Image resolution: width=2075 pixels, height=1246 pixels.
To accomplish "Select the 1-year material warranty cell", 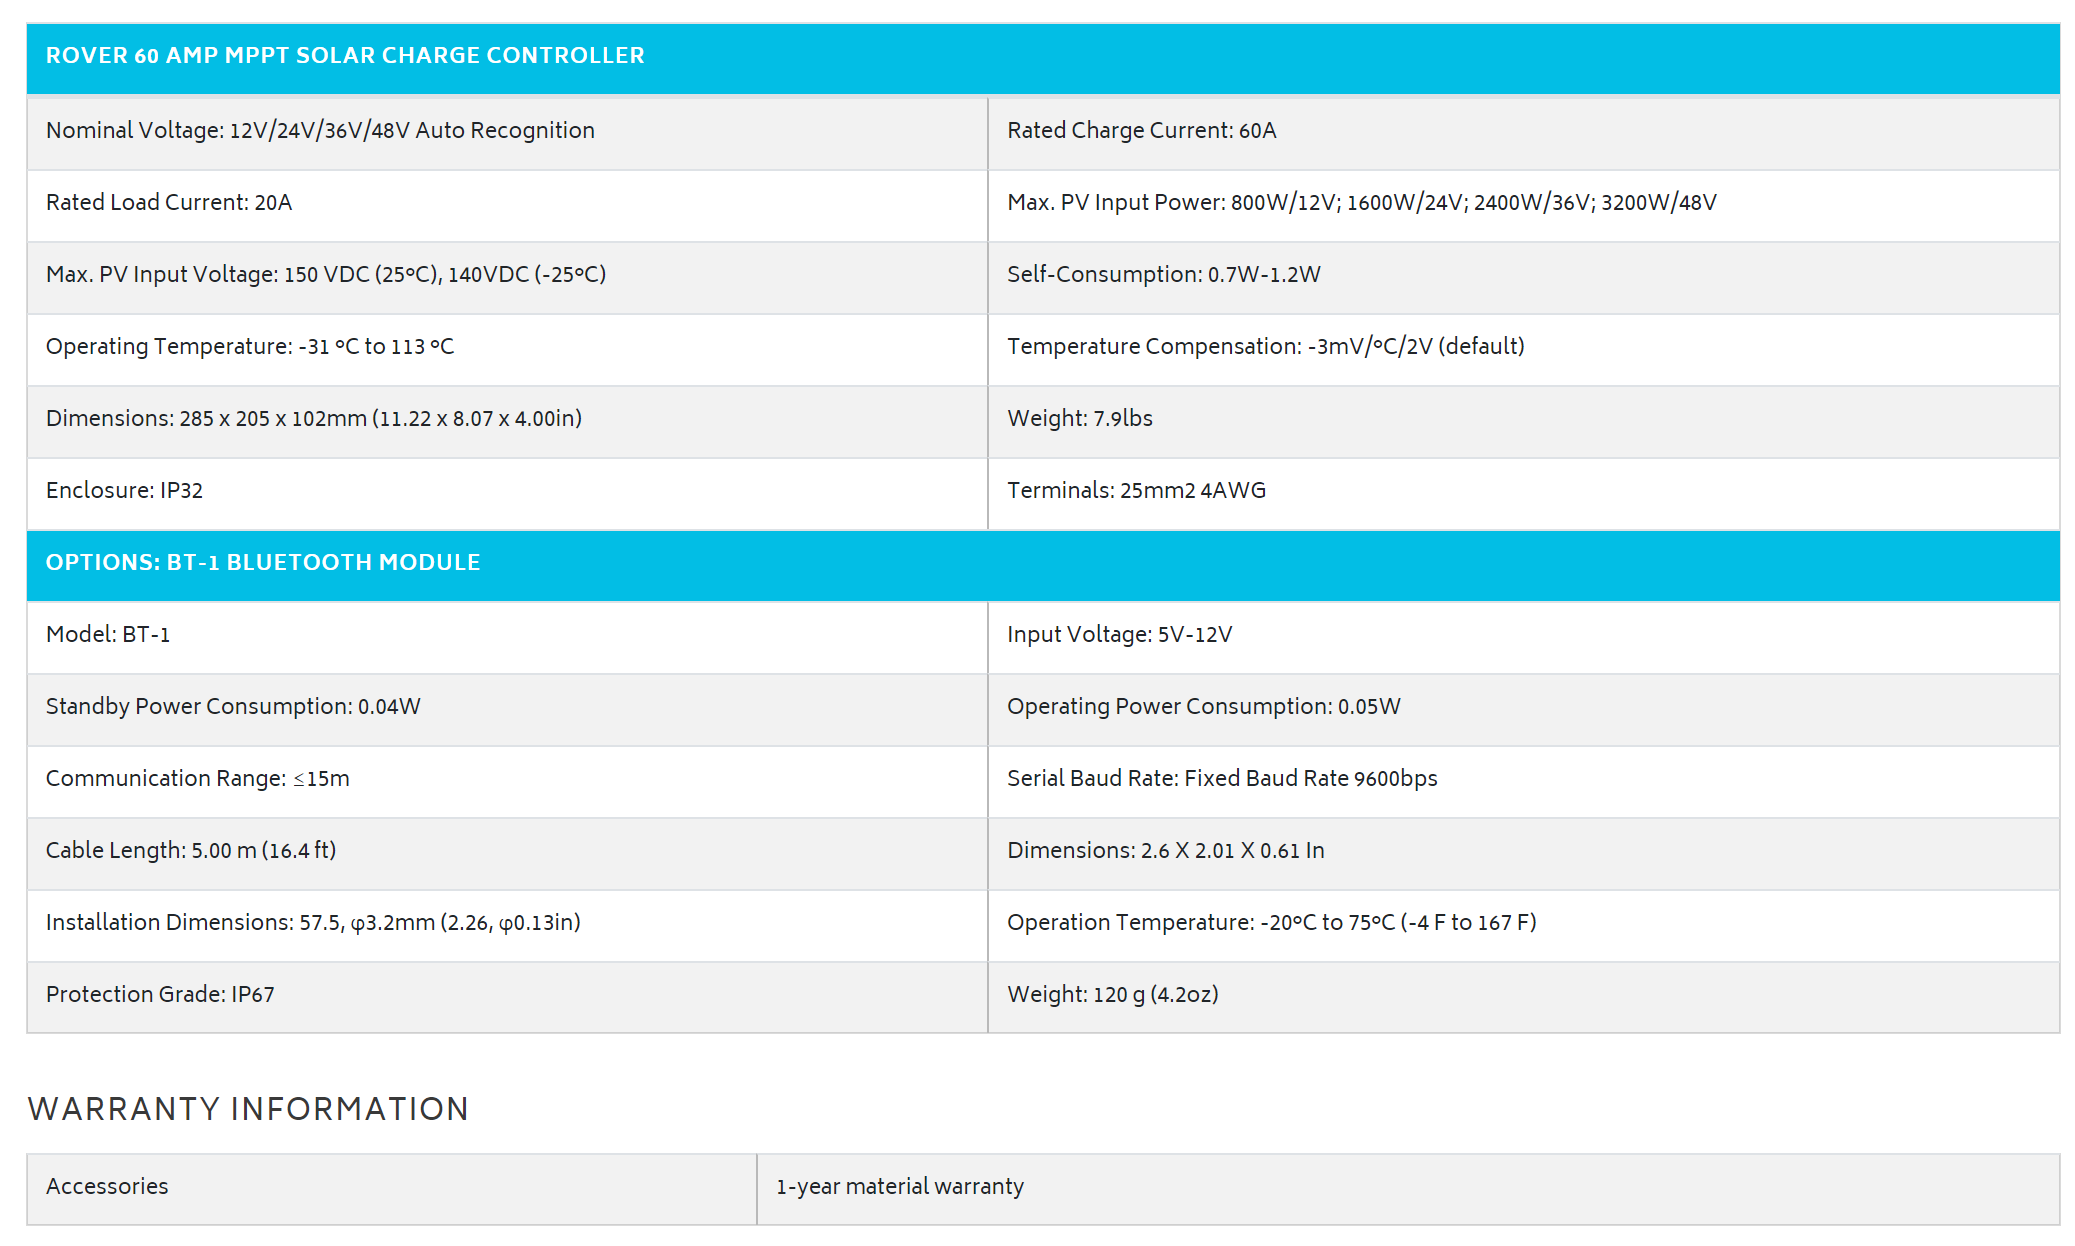I will click(x=900, y=1187).
